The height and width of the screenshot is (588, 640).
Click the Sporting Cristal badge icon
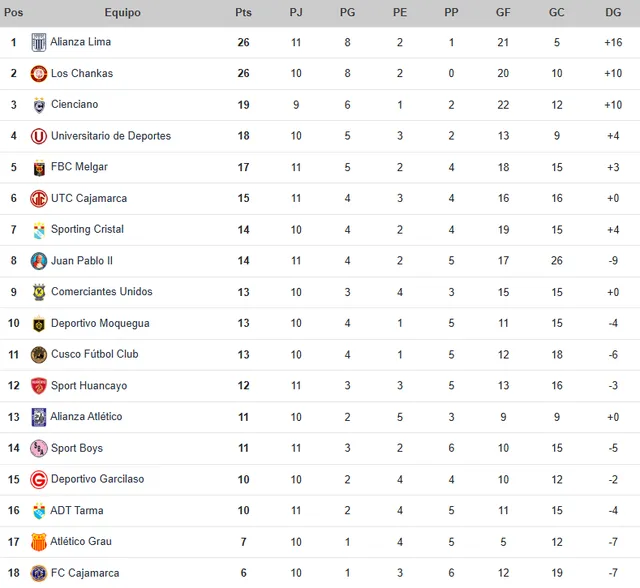click(39, 230)
